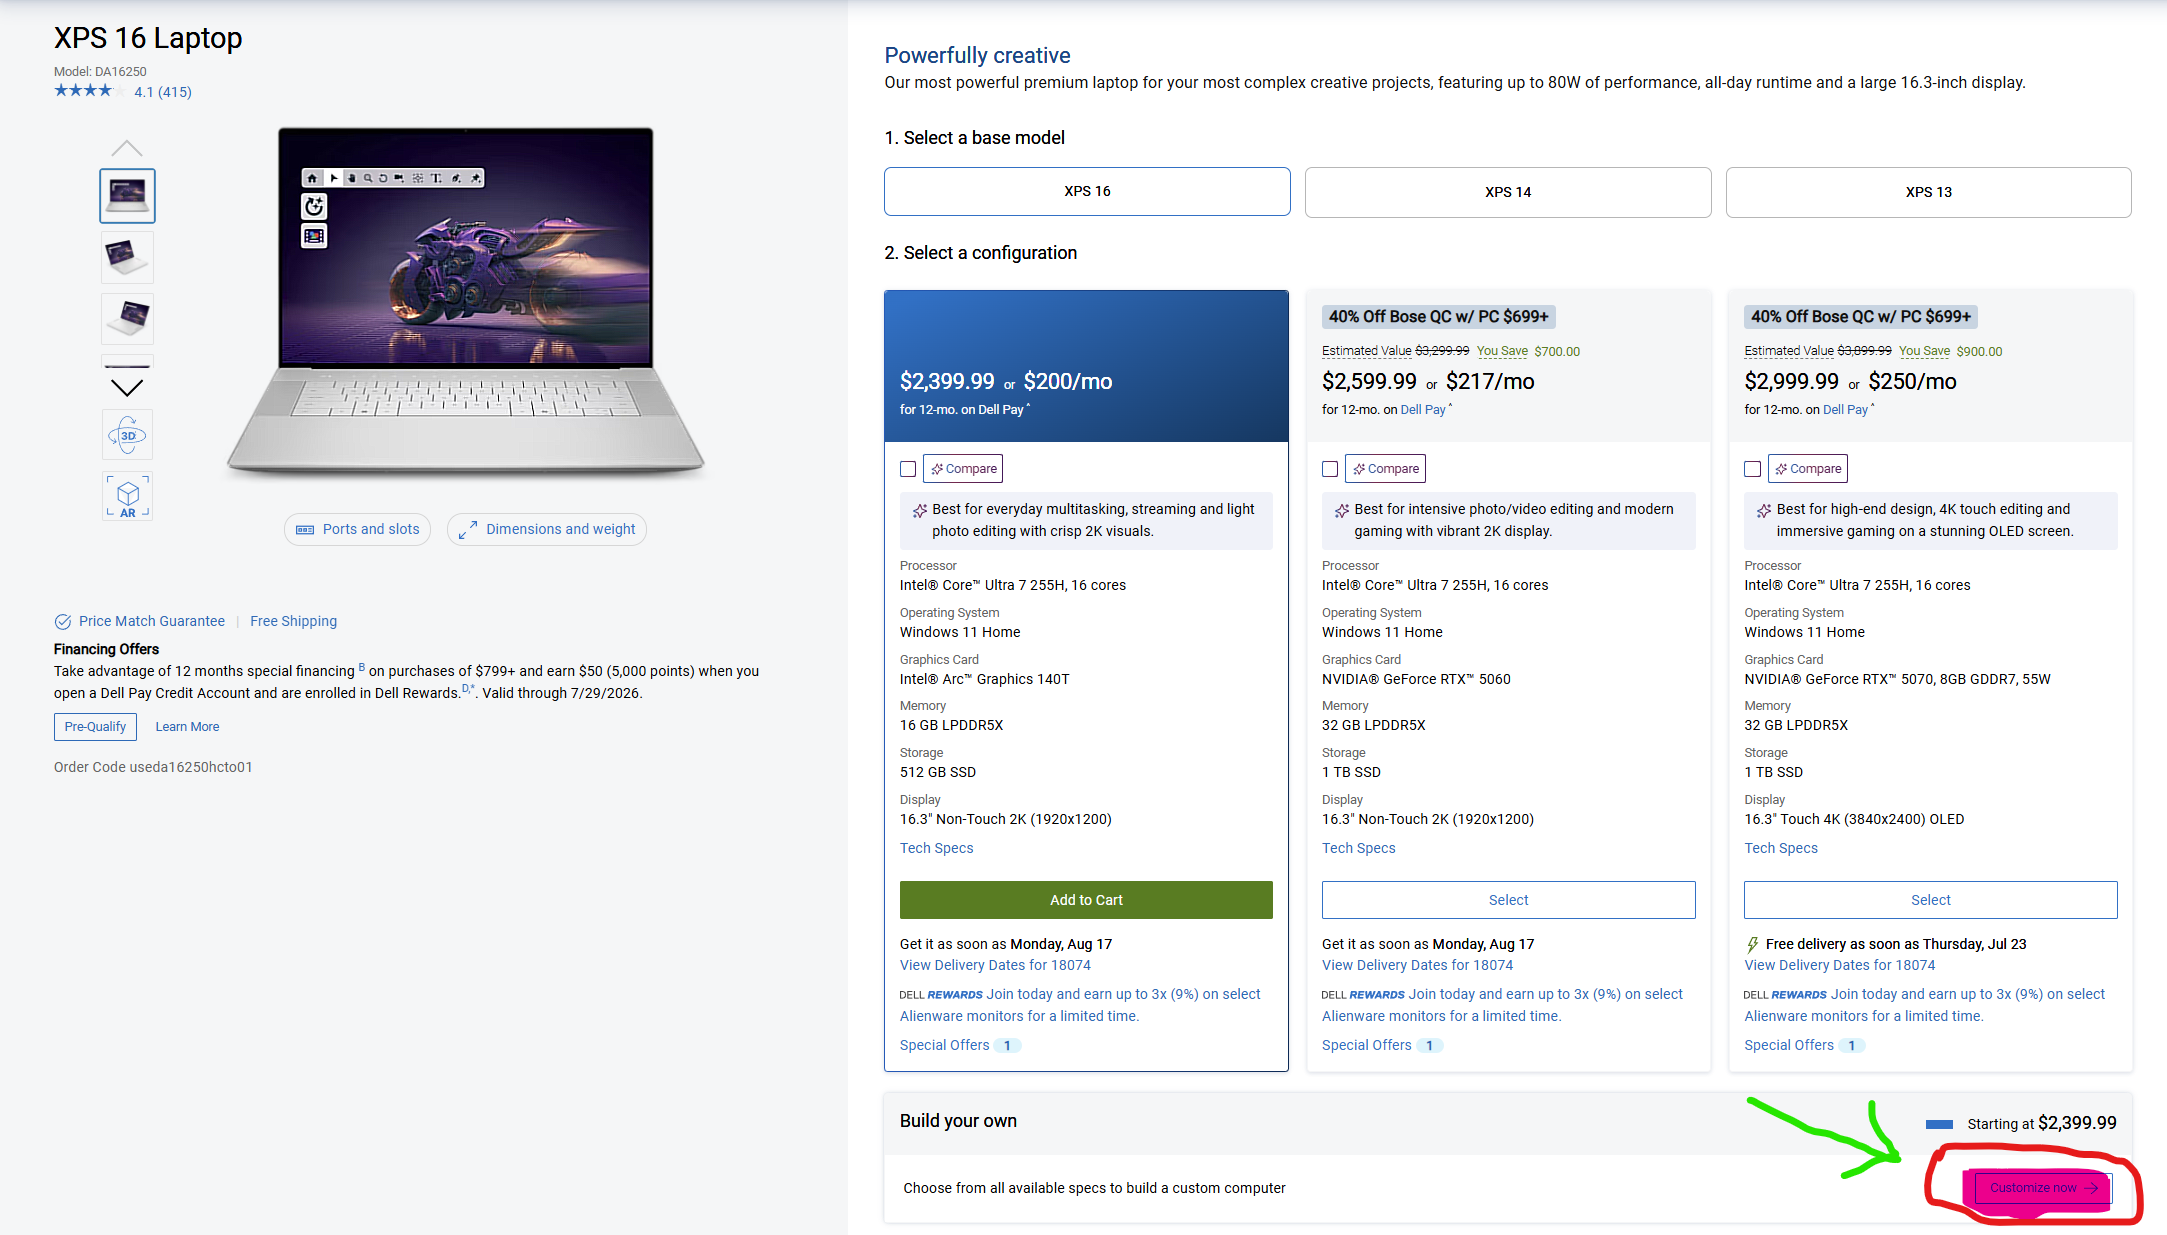Show more thumbnails with down chevron
Screen dimensions: 2167x1235
pyautogui.click(x=127, y=387)
